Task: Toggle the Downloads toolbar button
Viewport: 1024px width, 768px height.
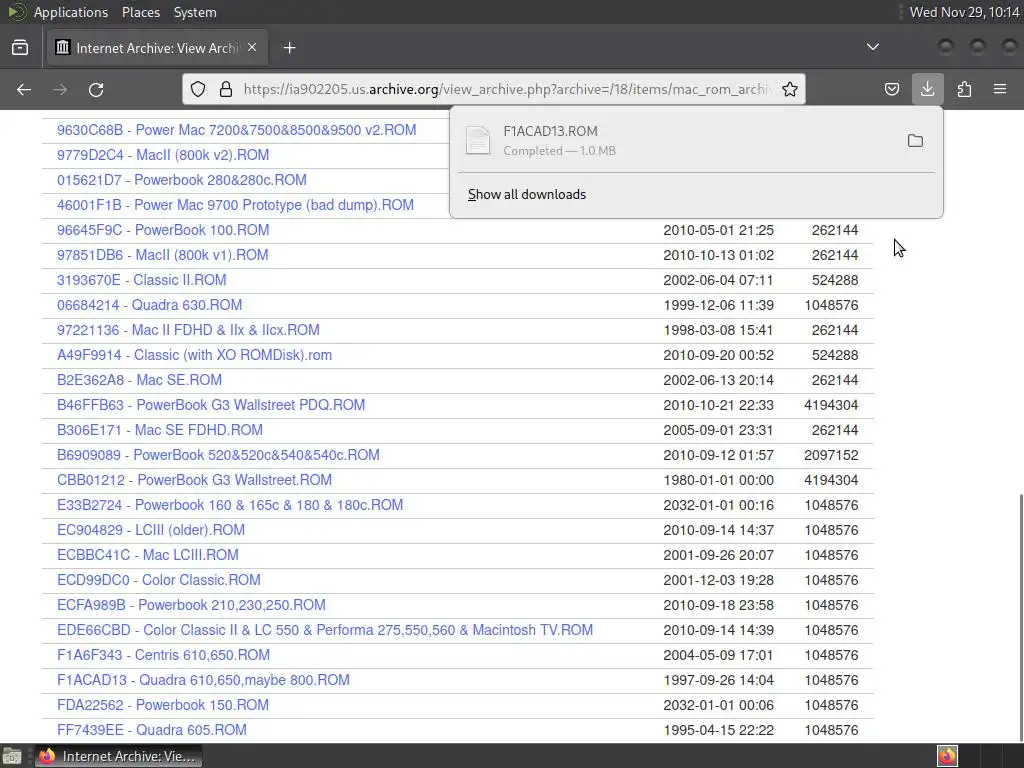Action: (927, 89)
